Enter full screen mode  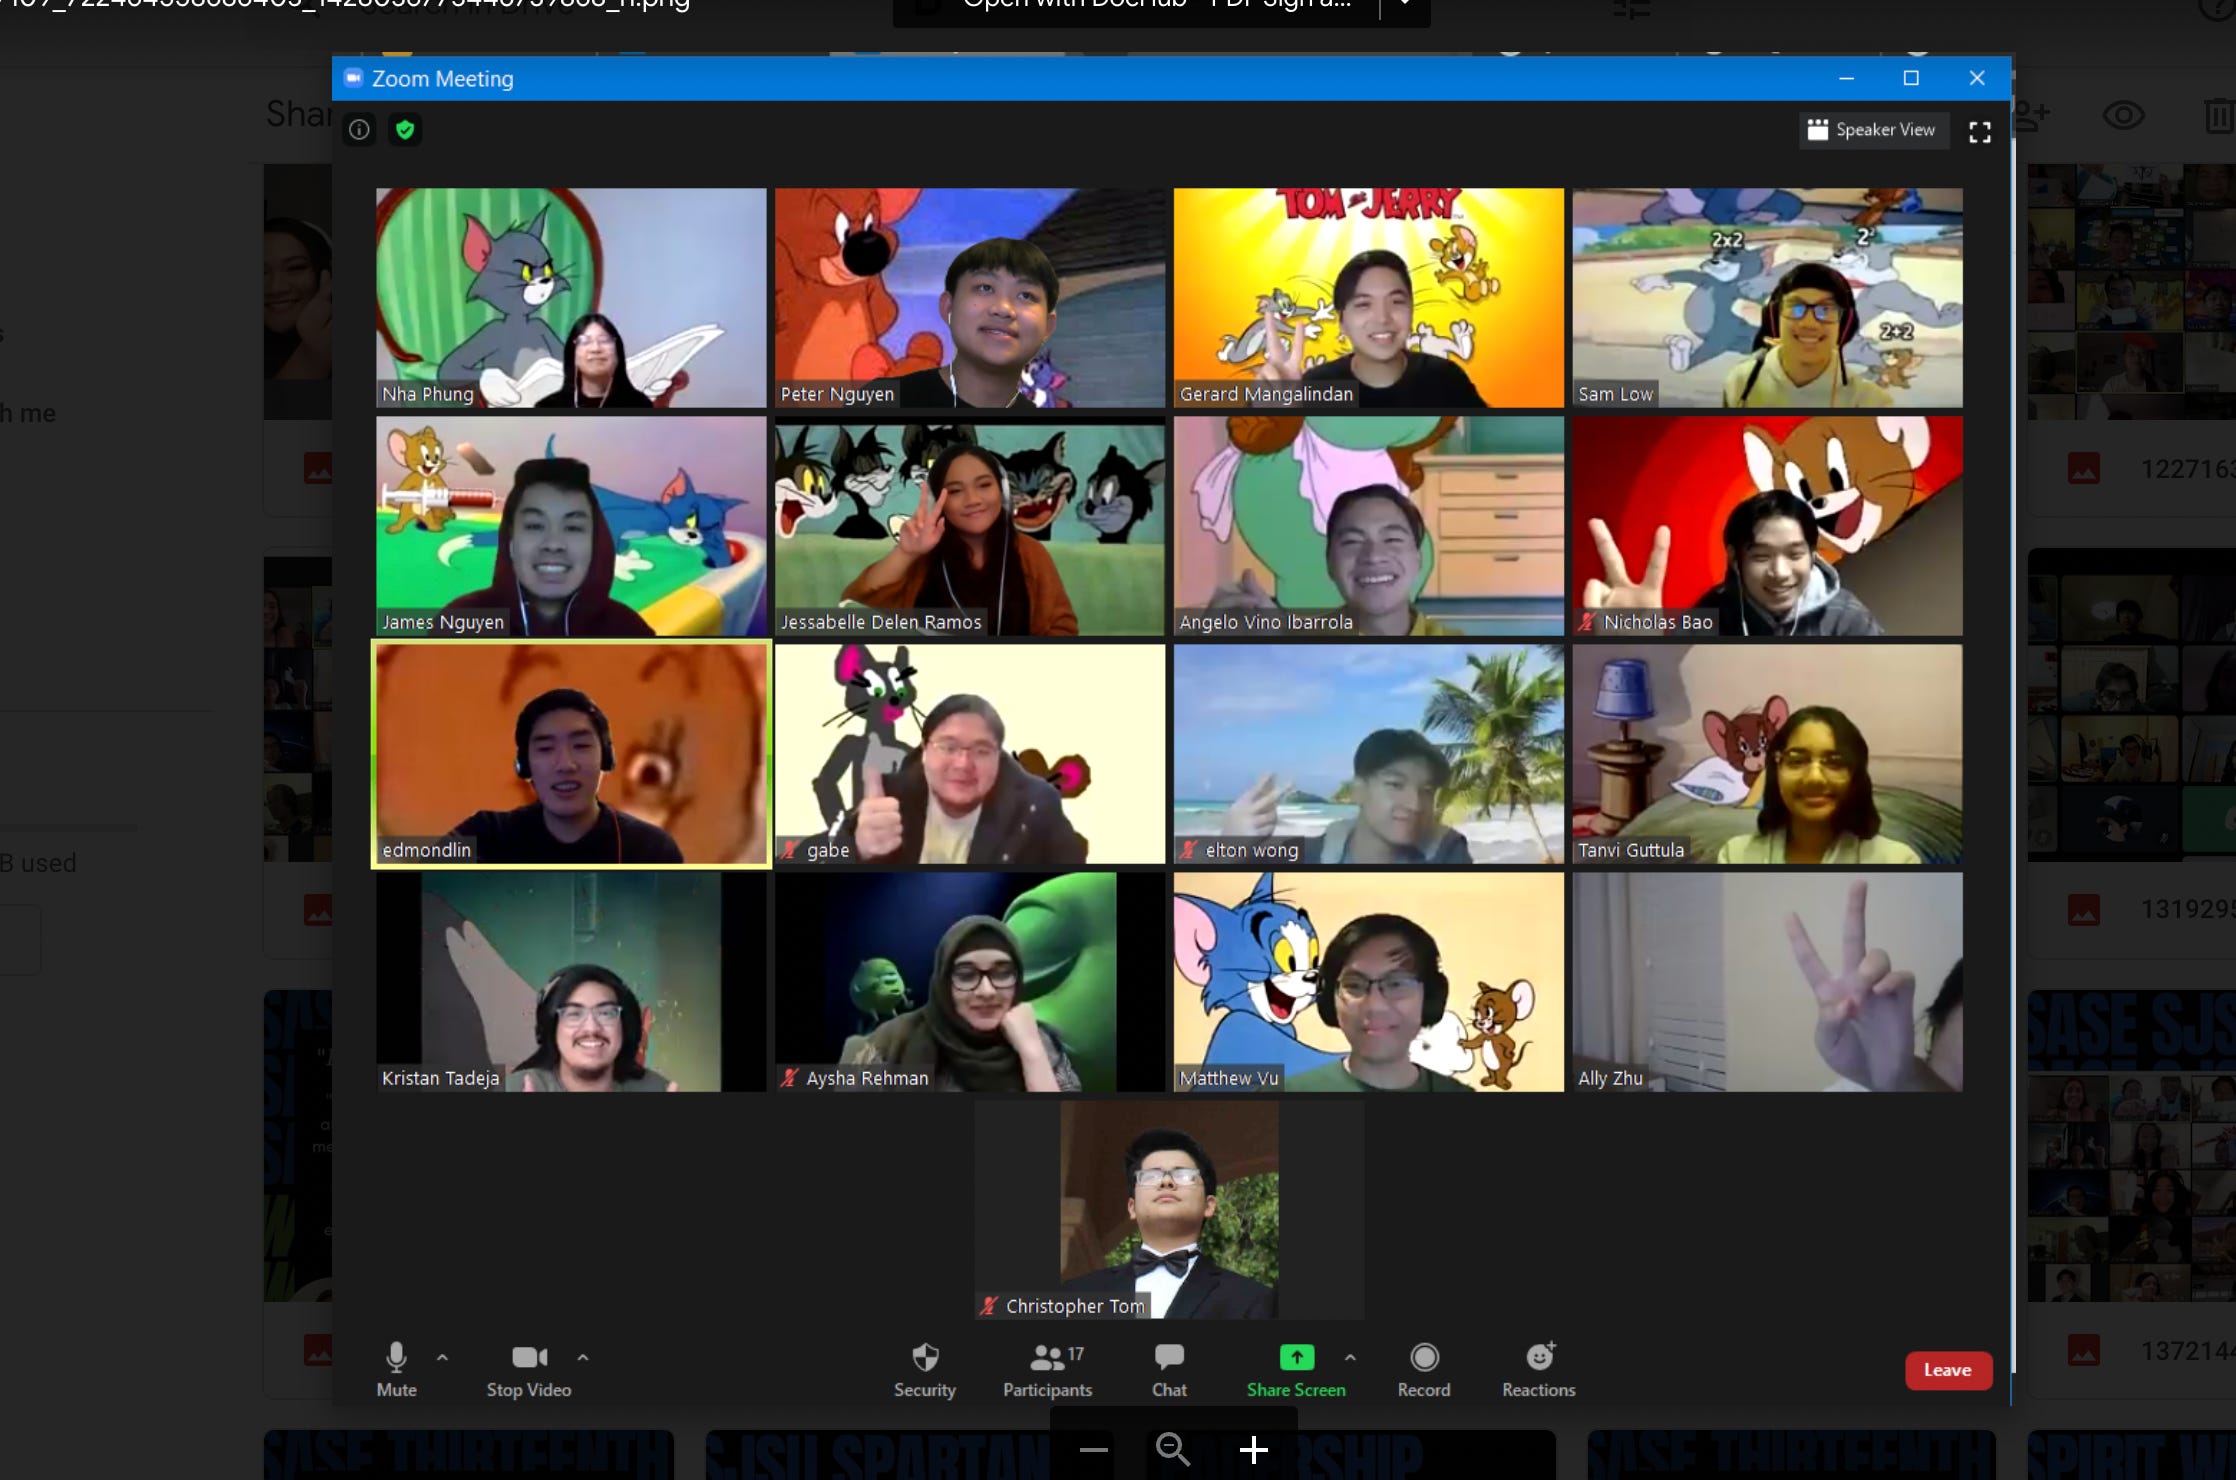tap(1979, 132)
